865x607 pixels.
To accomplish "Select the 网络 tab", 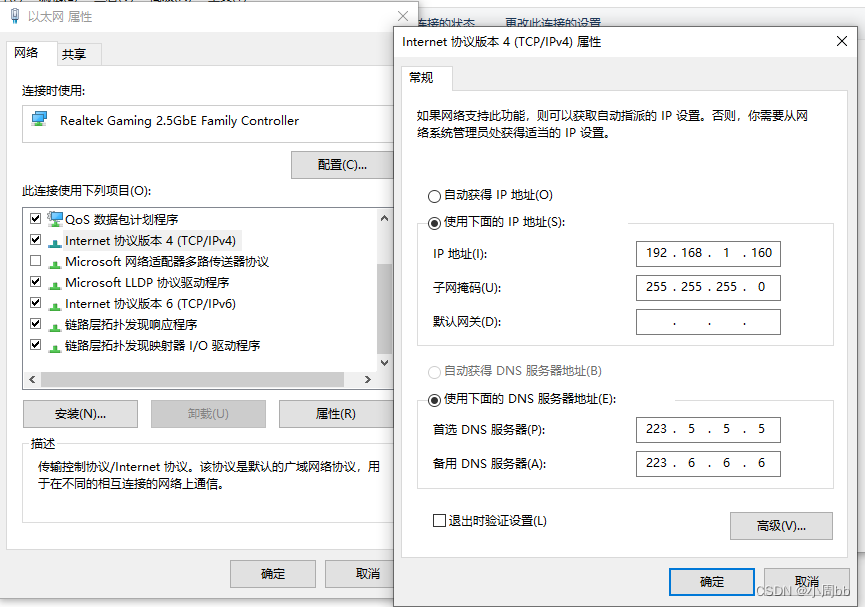I will pos(29,54).
